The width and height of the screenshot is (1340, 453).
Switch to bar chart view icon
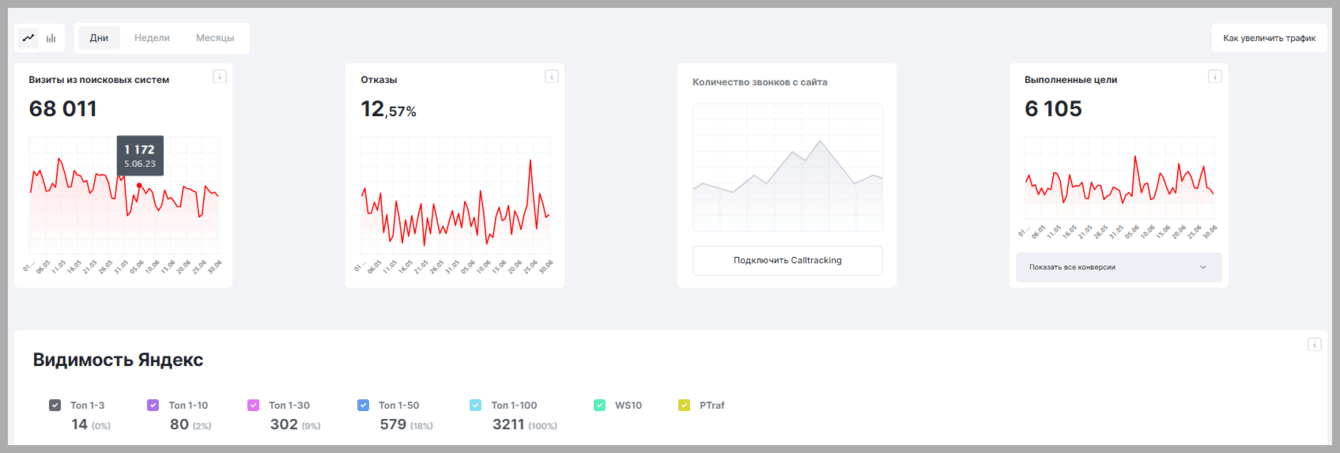point(51,38)
